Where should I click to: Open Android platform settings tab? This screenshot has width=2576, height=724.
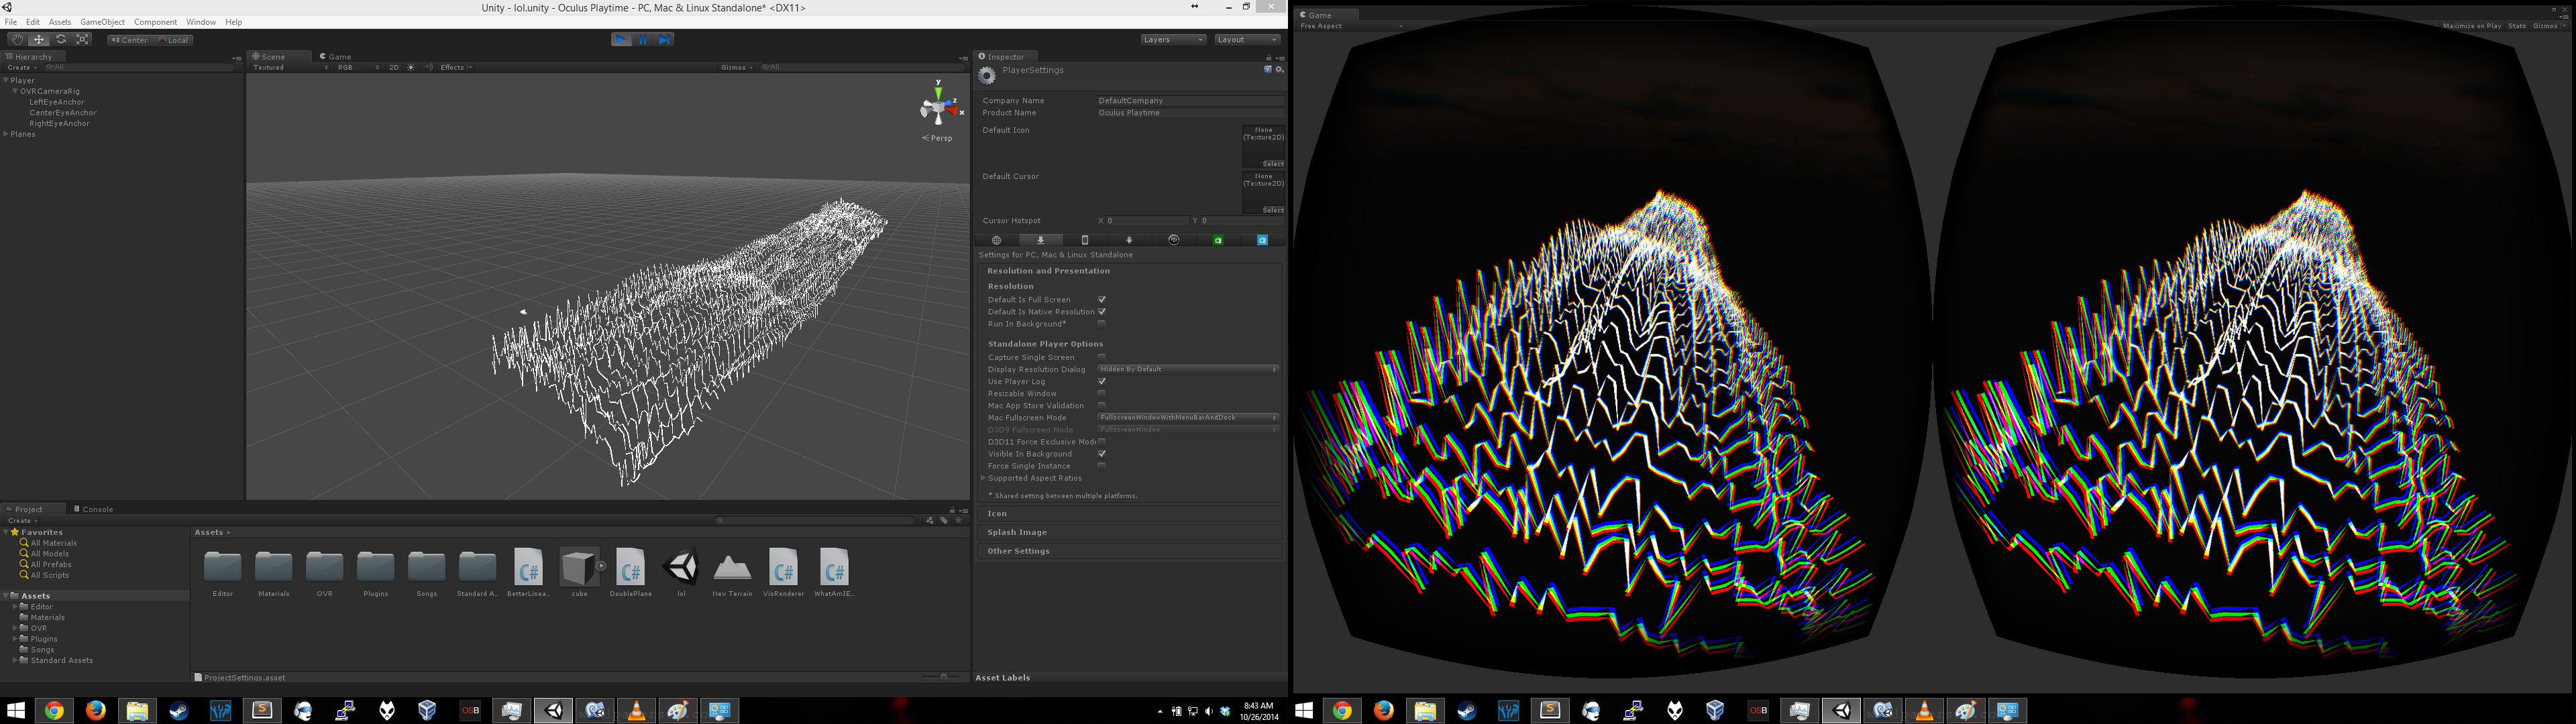(x=1129, y=240)
